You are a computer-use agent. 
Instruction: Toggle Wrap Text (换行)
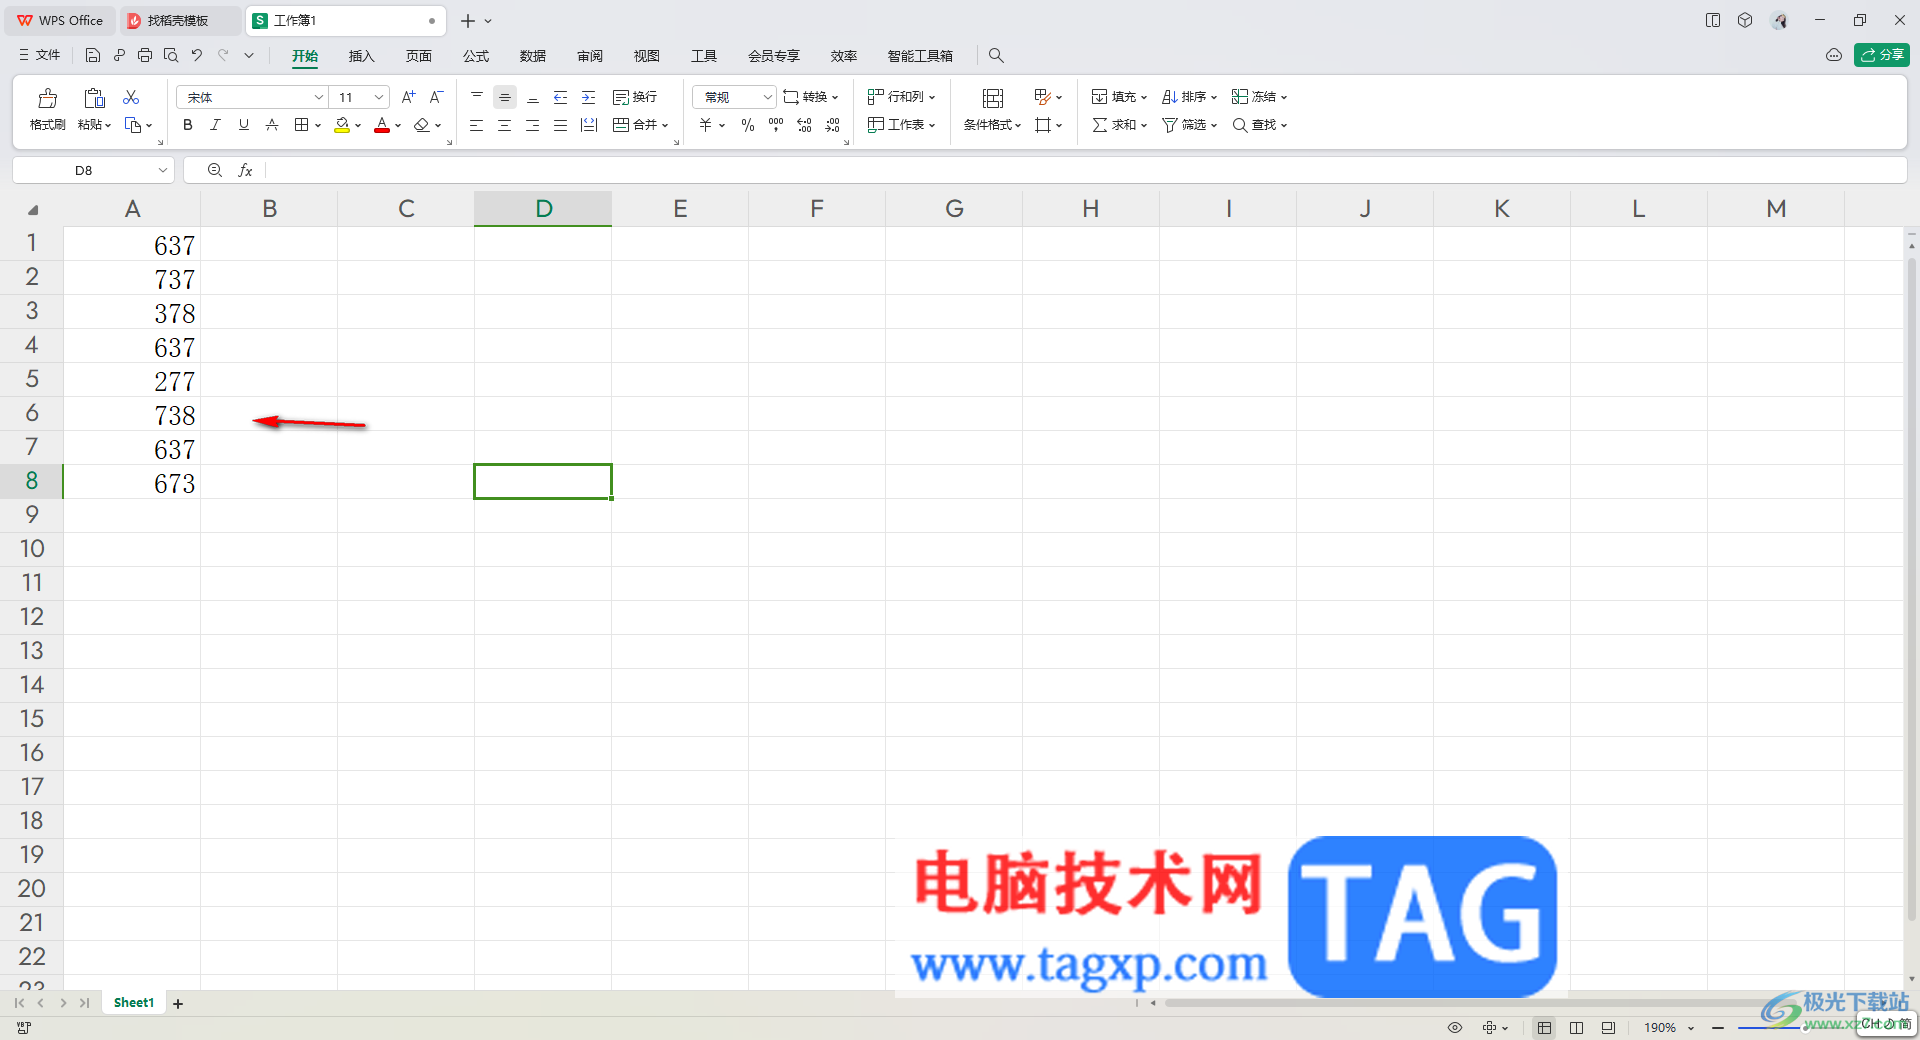(635, 97)
